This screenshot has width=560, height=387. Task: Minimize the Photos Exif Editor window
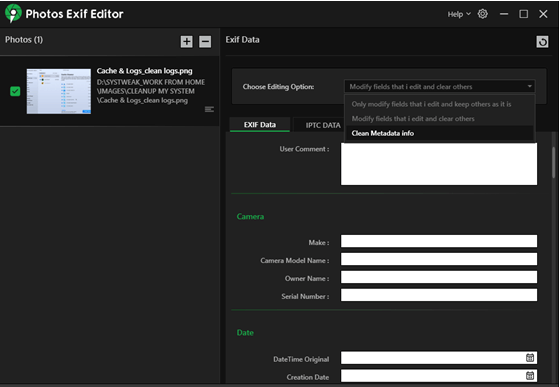point(504,14)
